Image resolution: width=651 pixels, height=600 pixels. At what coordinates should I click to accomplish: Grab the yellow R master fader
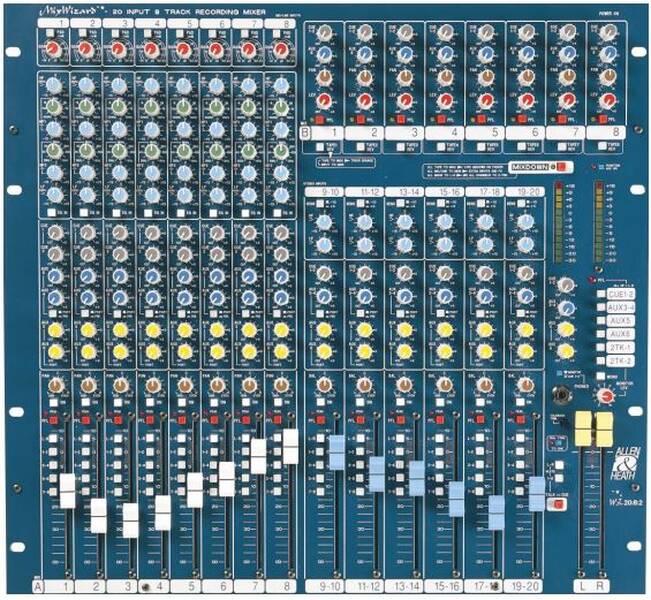tap(604, 429)
